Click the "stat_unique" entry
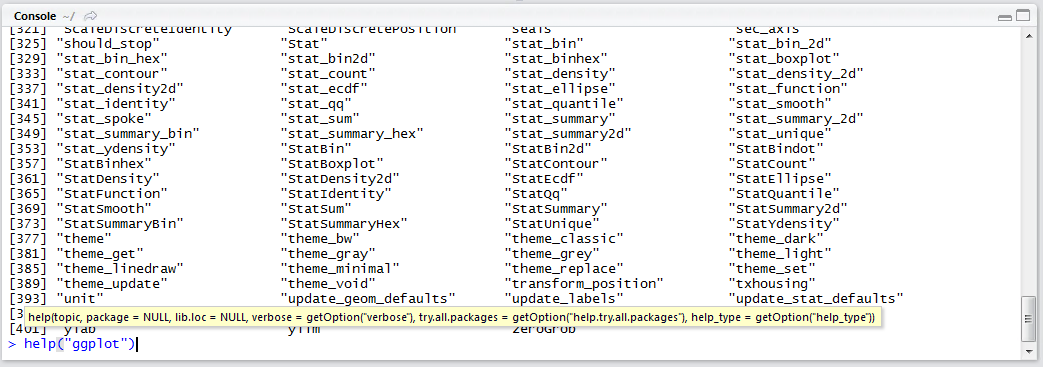Viewport: 1043px width, 367px height. 780,133
